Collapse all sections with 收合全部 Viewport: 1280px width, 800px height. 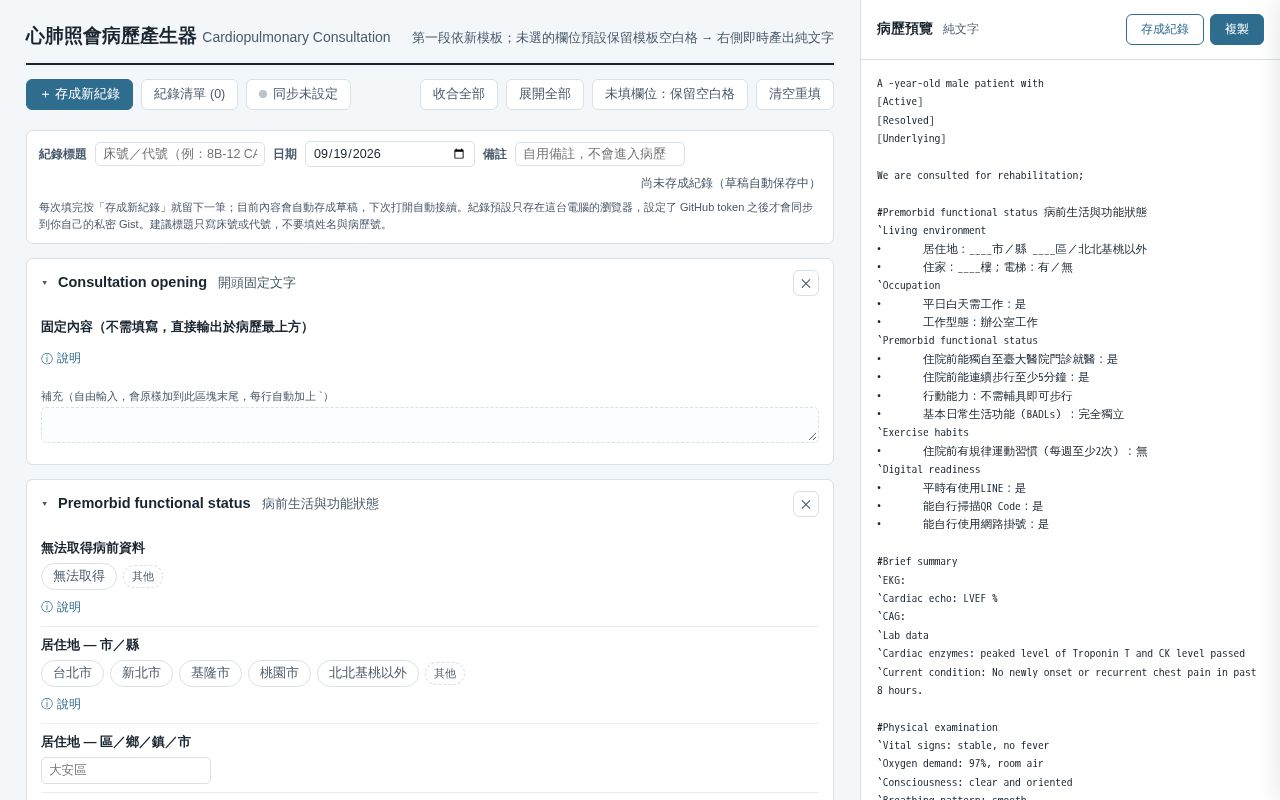[x=459, y=94]
